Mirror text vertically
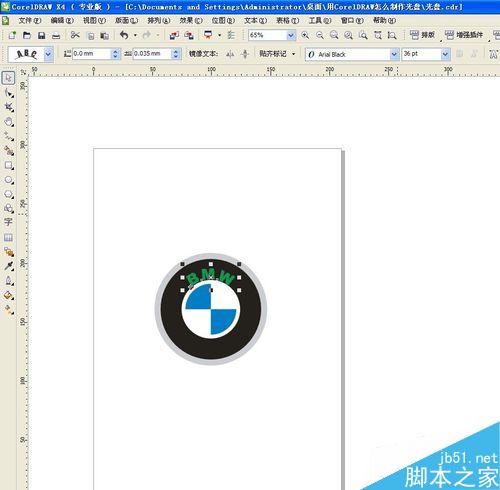Image resolution: width=500 pixels, height=490 pixels. tap(245, 54)
